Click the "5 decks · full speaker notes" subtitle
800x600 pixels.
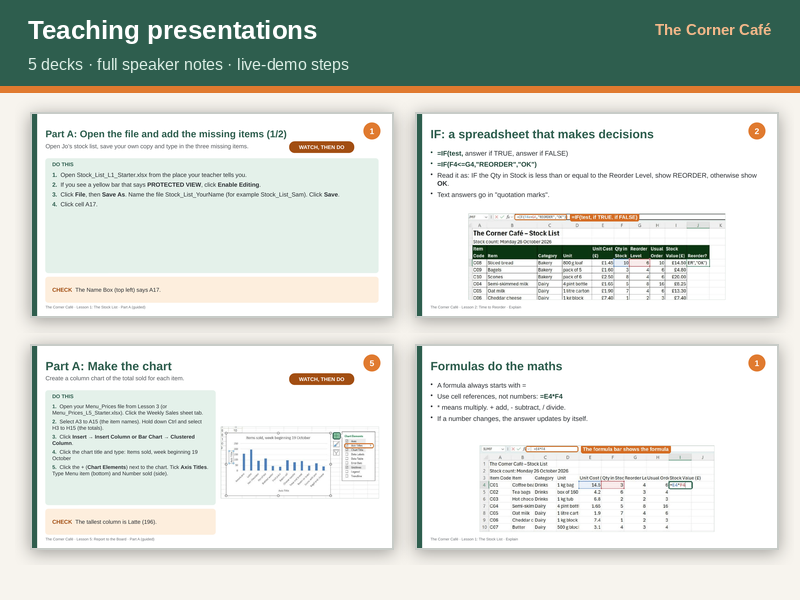pyautogui.click(x=188, y=65)
